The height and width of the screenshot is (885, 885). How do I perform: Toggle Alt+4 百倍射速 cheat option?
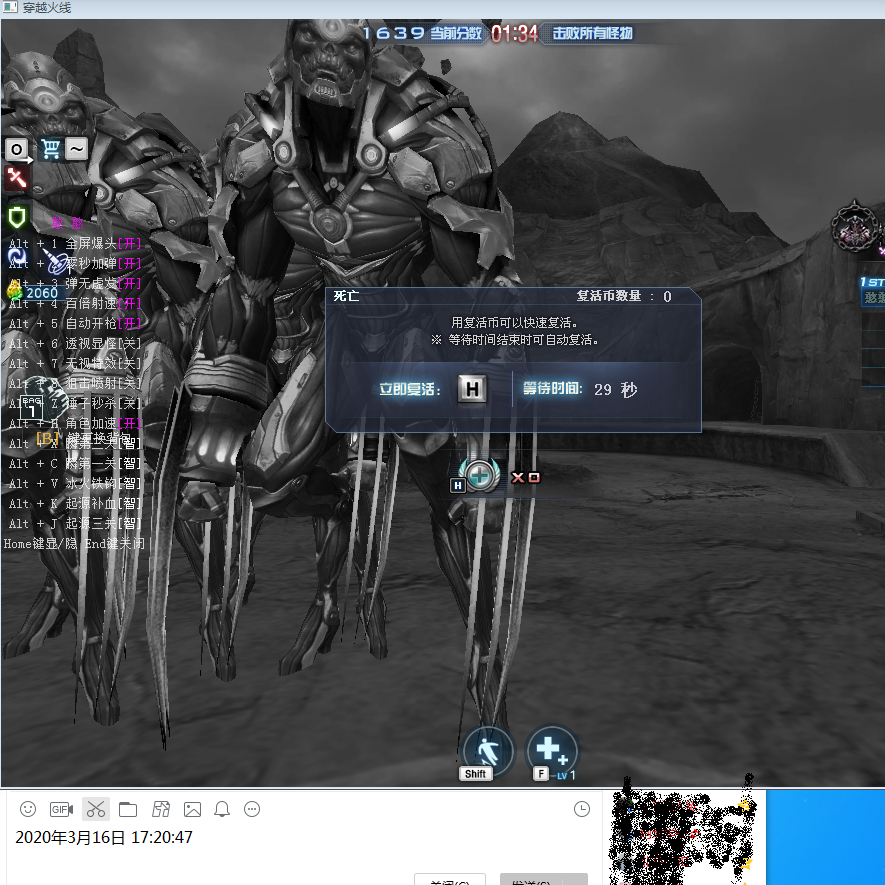pos(75,303)
